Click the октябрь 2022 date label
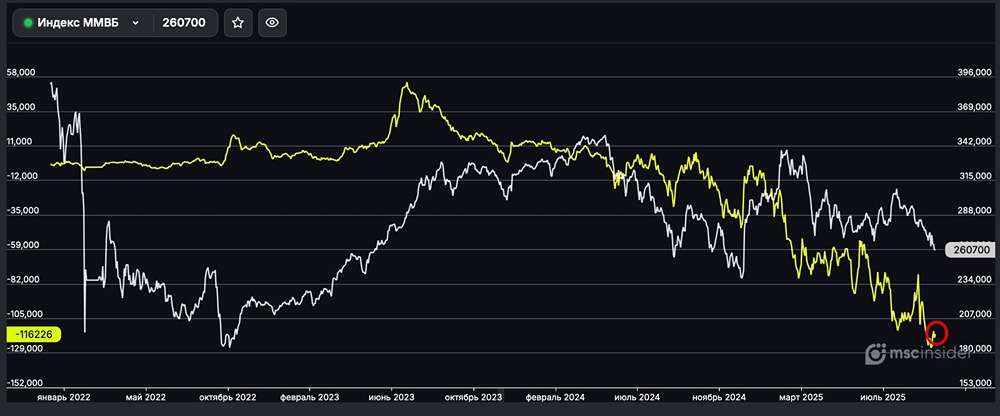Image resolution: width=1000 pixels, height=416 pixels. 228,397
